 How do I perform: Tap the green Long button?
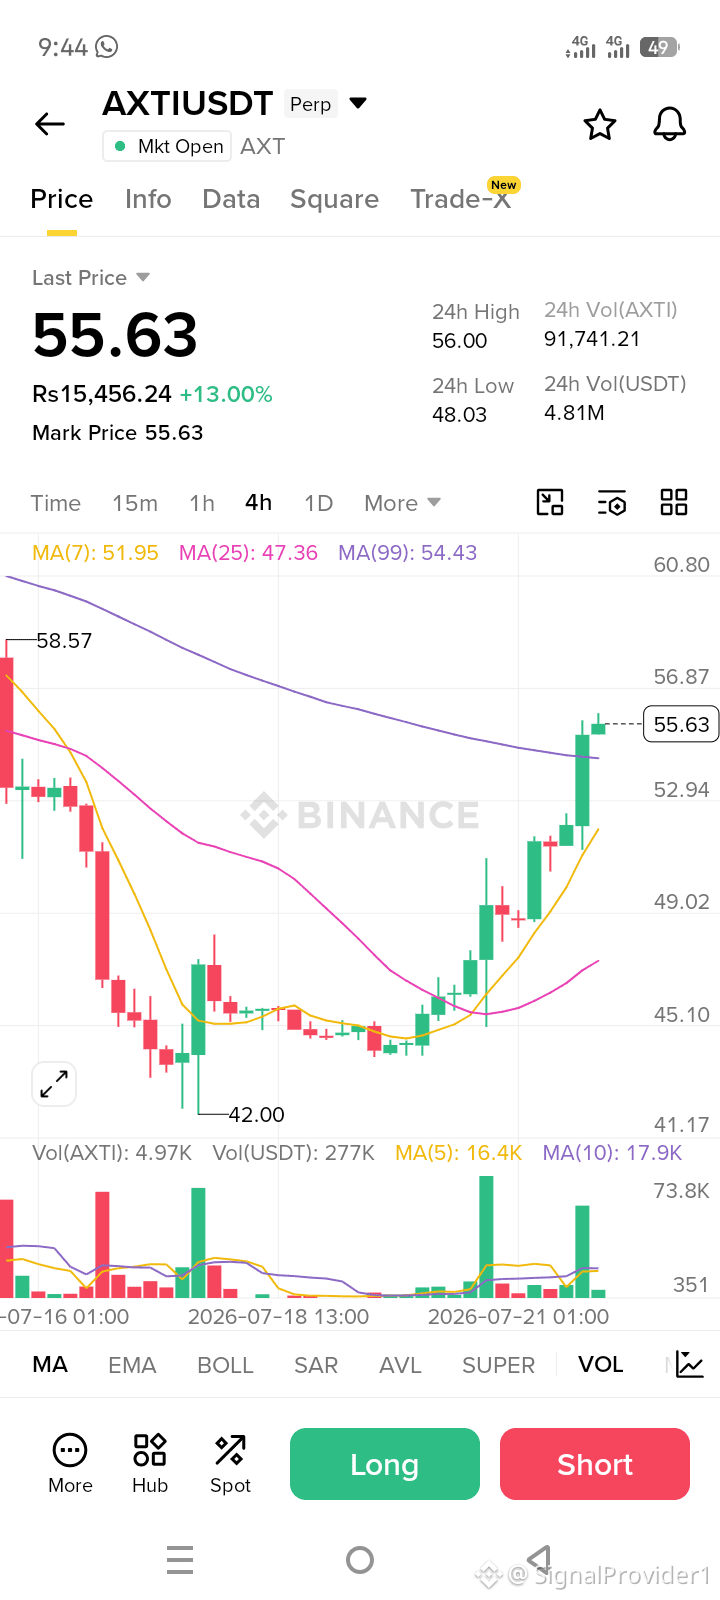[x=385, y=1464]
